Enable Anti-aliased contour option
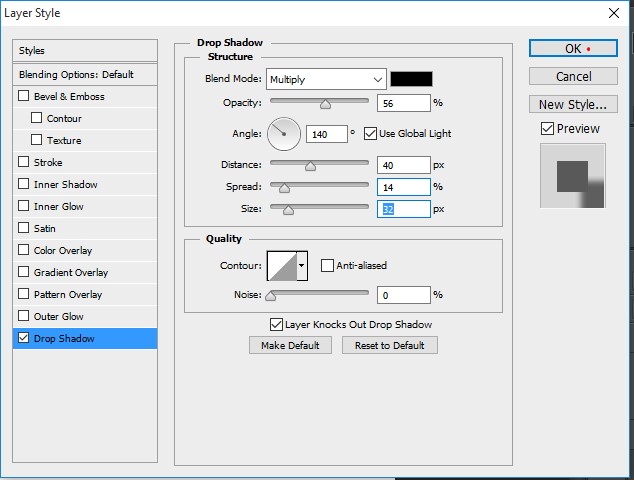The height and width of the screenshot is (480, 634). tap(327, 266)
